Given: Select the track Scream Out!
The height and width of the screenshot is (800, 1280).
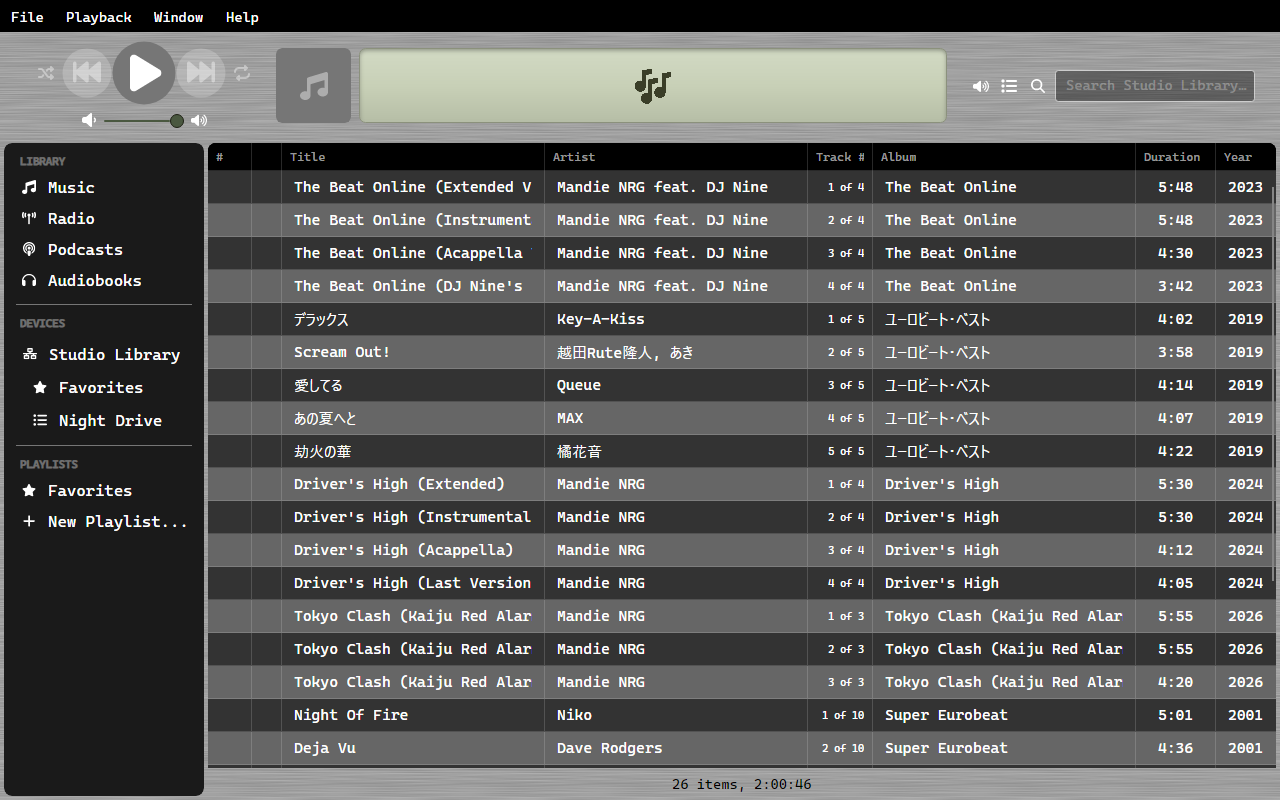Looking at the screenshot, I should point(741,352).
